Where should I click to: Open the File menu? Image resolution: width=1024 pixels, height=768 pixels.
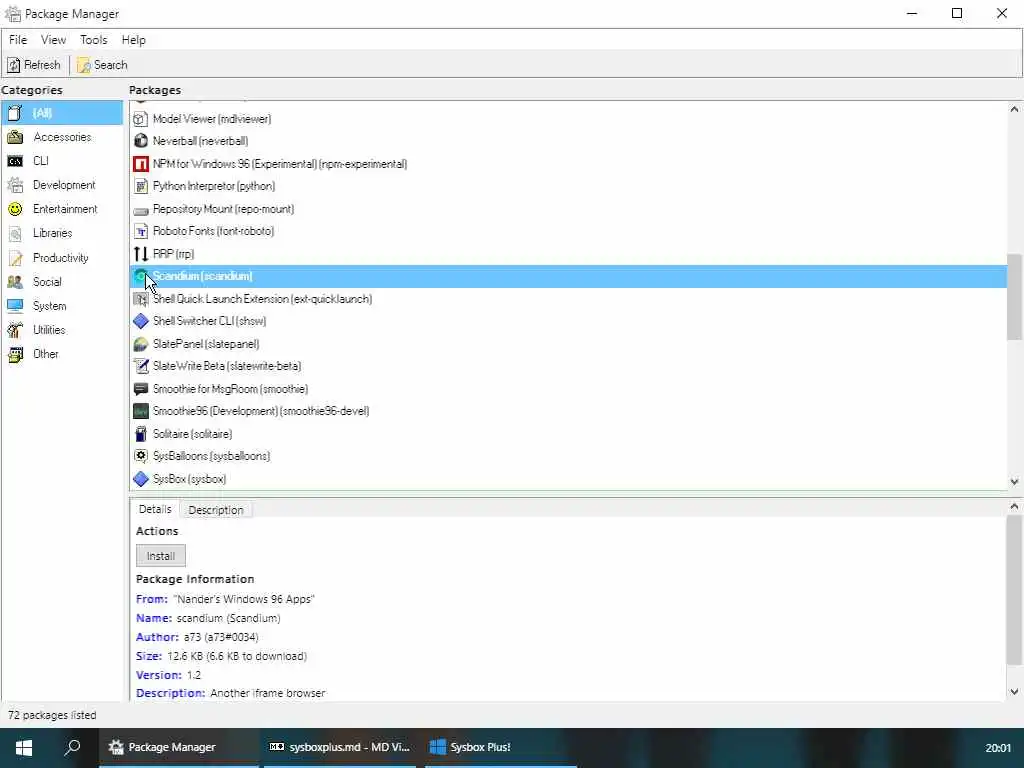(x=18, y=40)
